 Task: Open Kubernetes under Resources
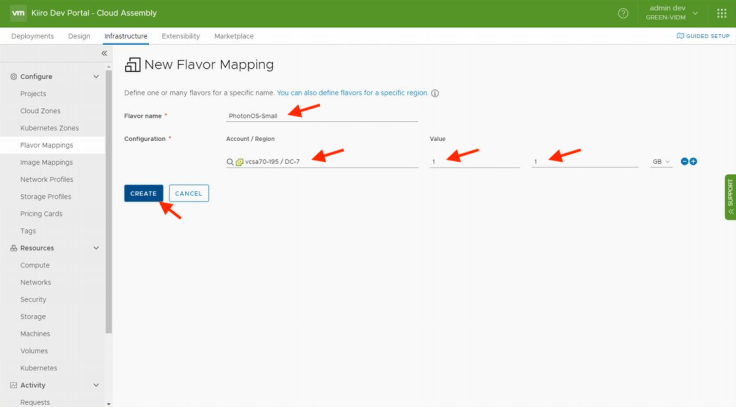(x=38, y=368)
